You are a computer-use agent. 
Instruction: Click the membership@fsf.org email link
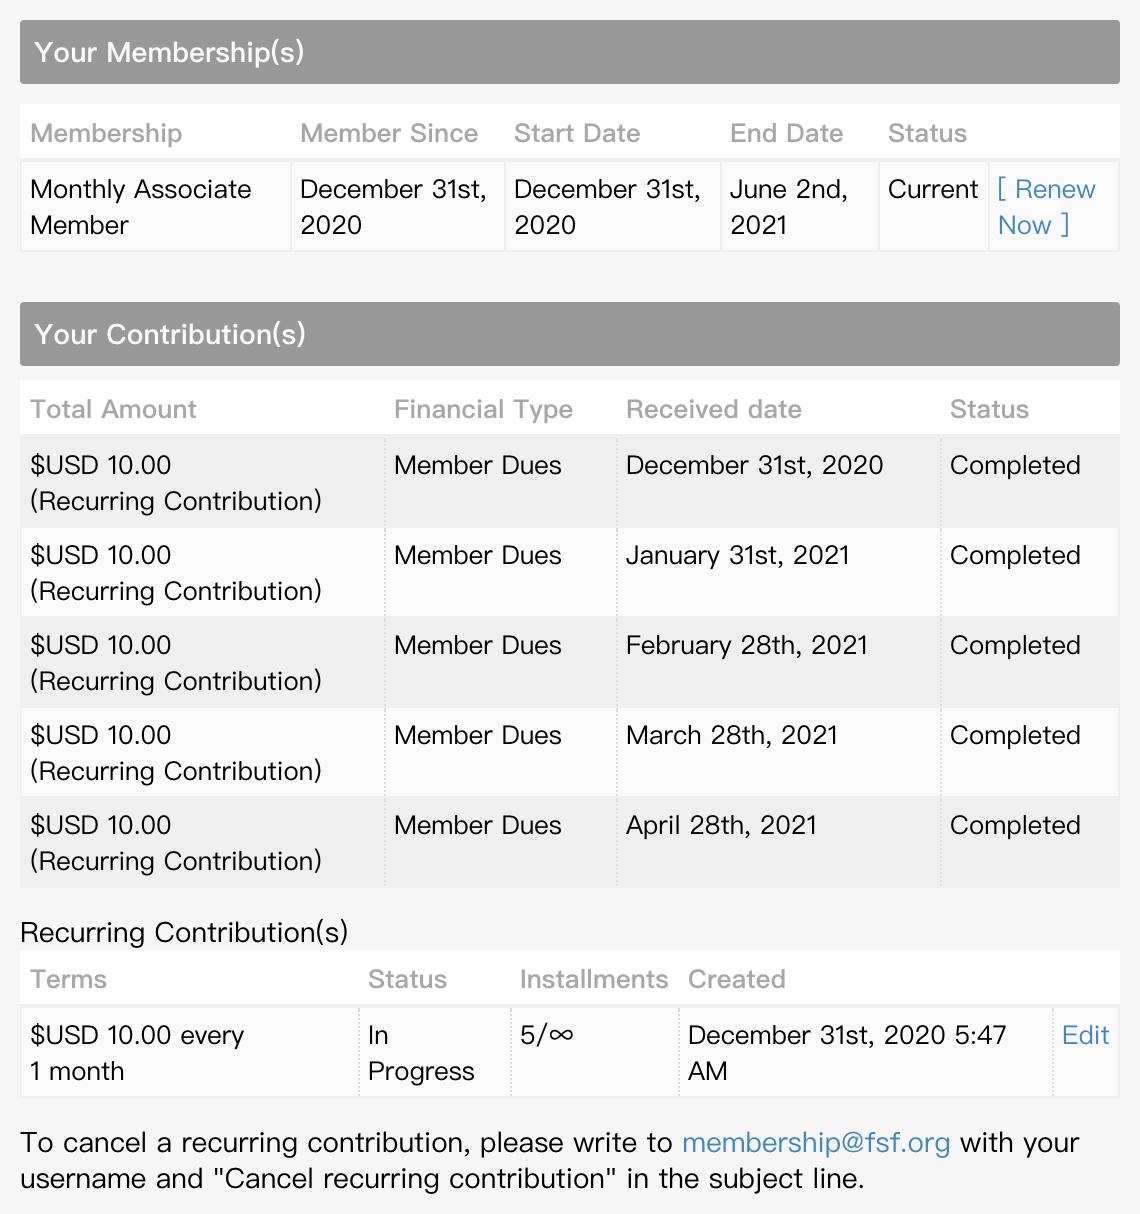tap(815, 1143)
